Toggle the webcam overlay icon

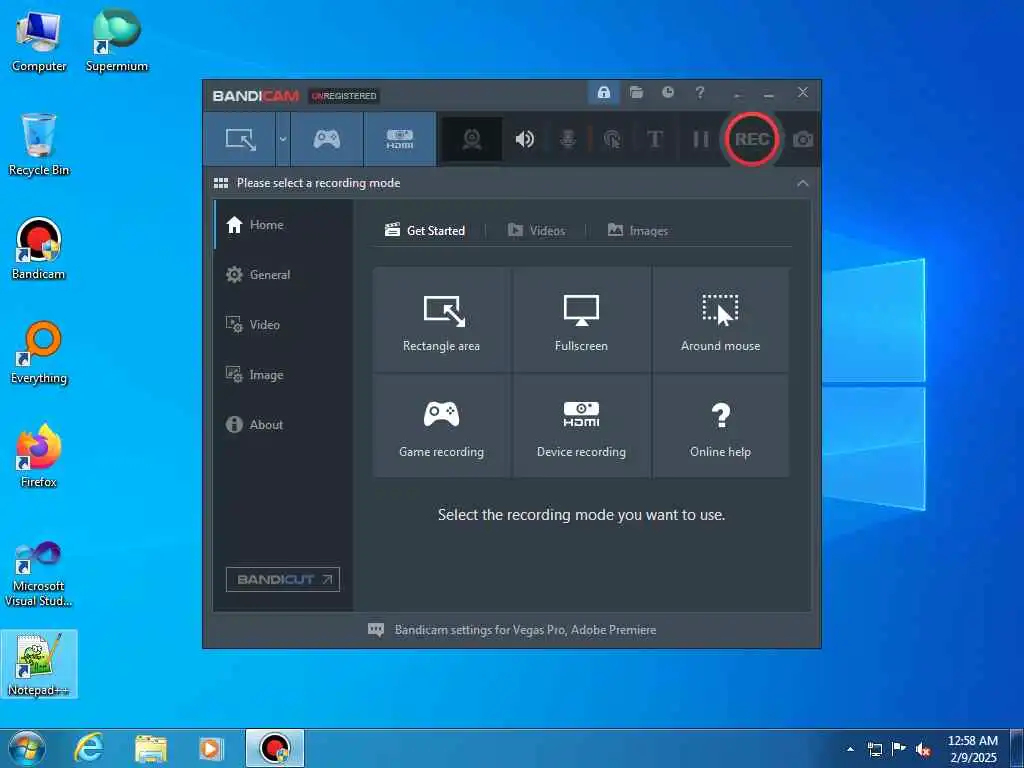472,139
